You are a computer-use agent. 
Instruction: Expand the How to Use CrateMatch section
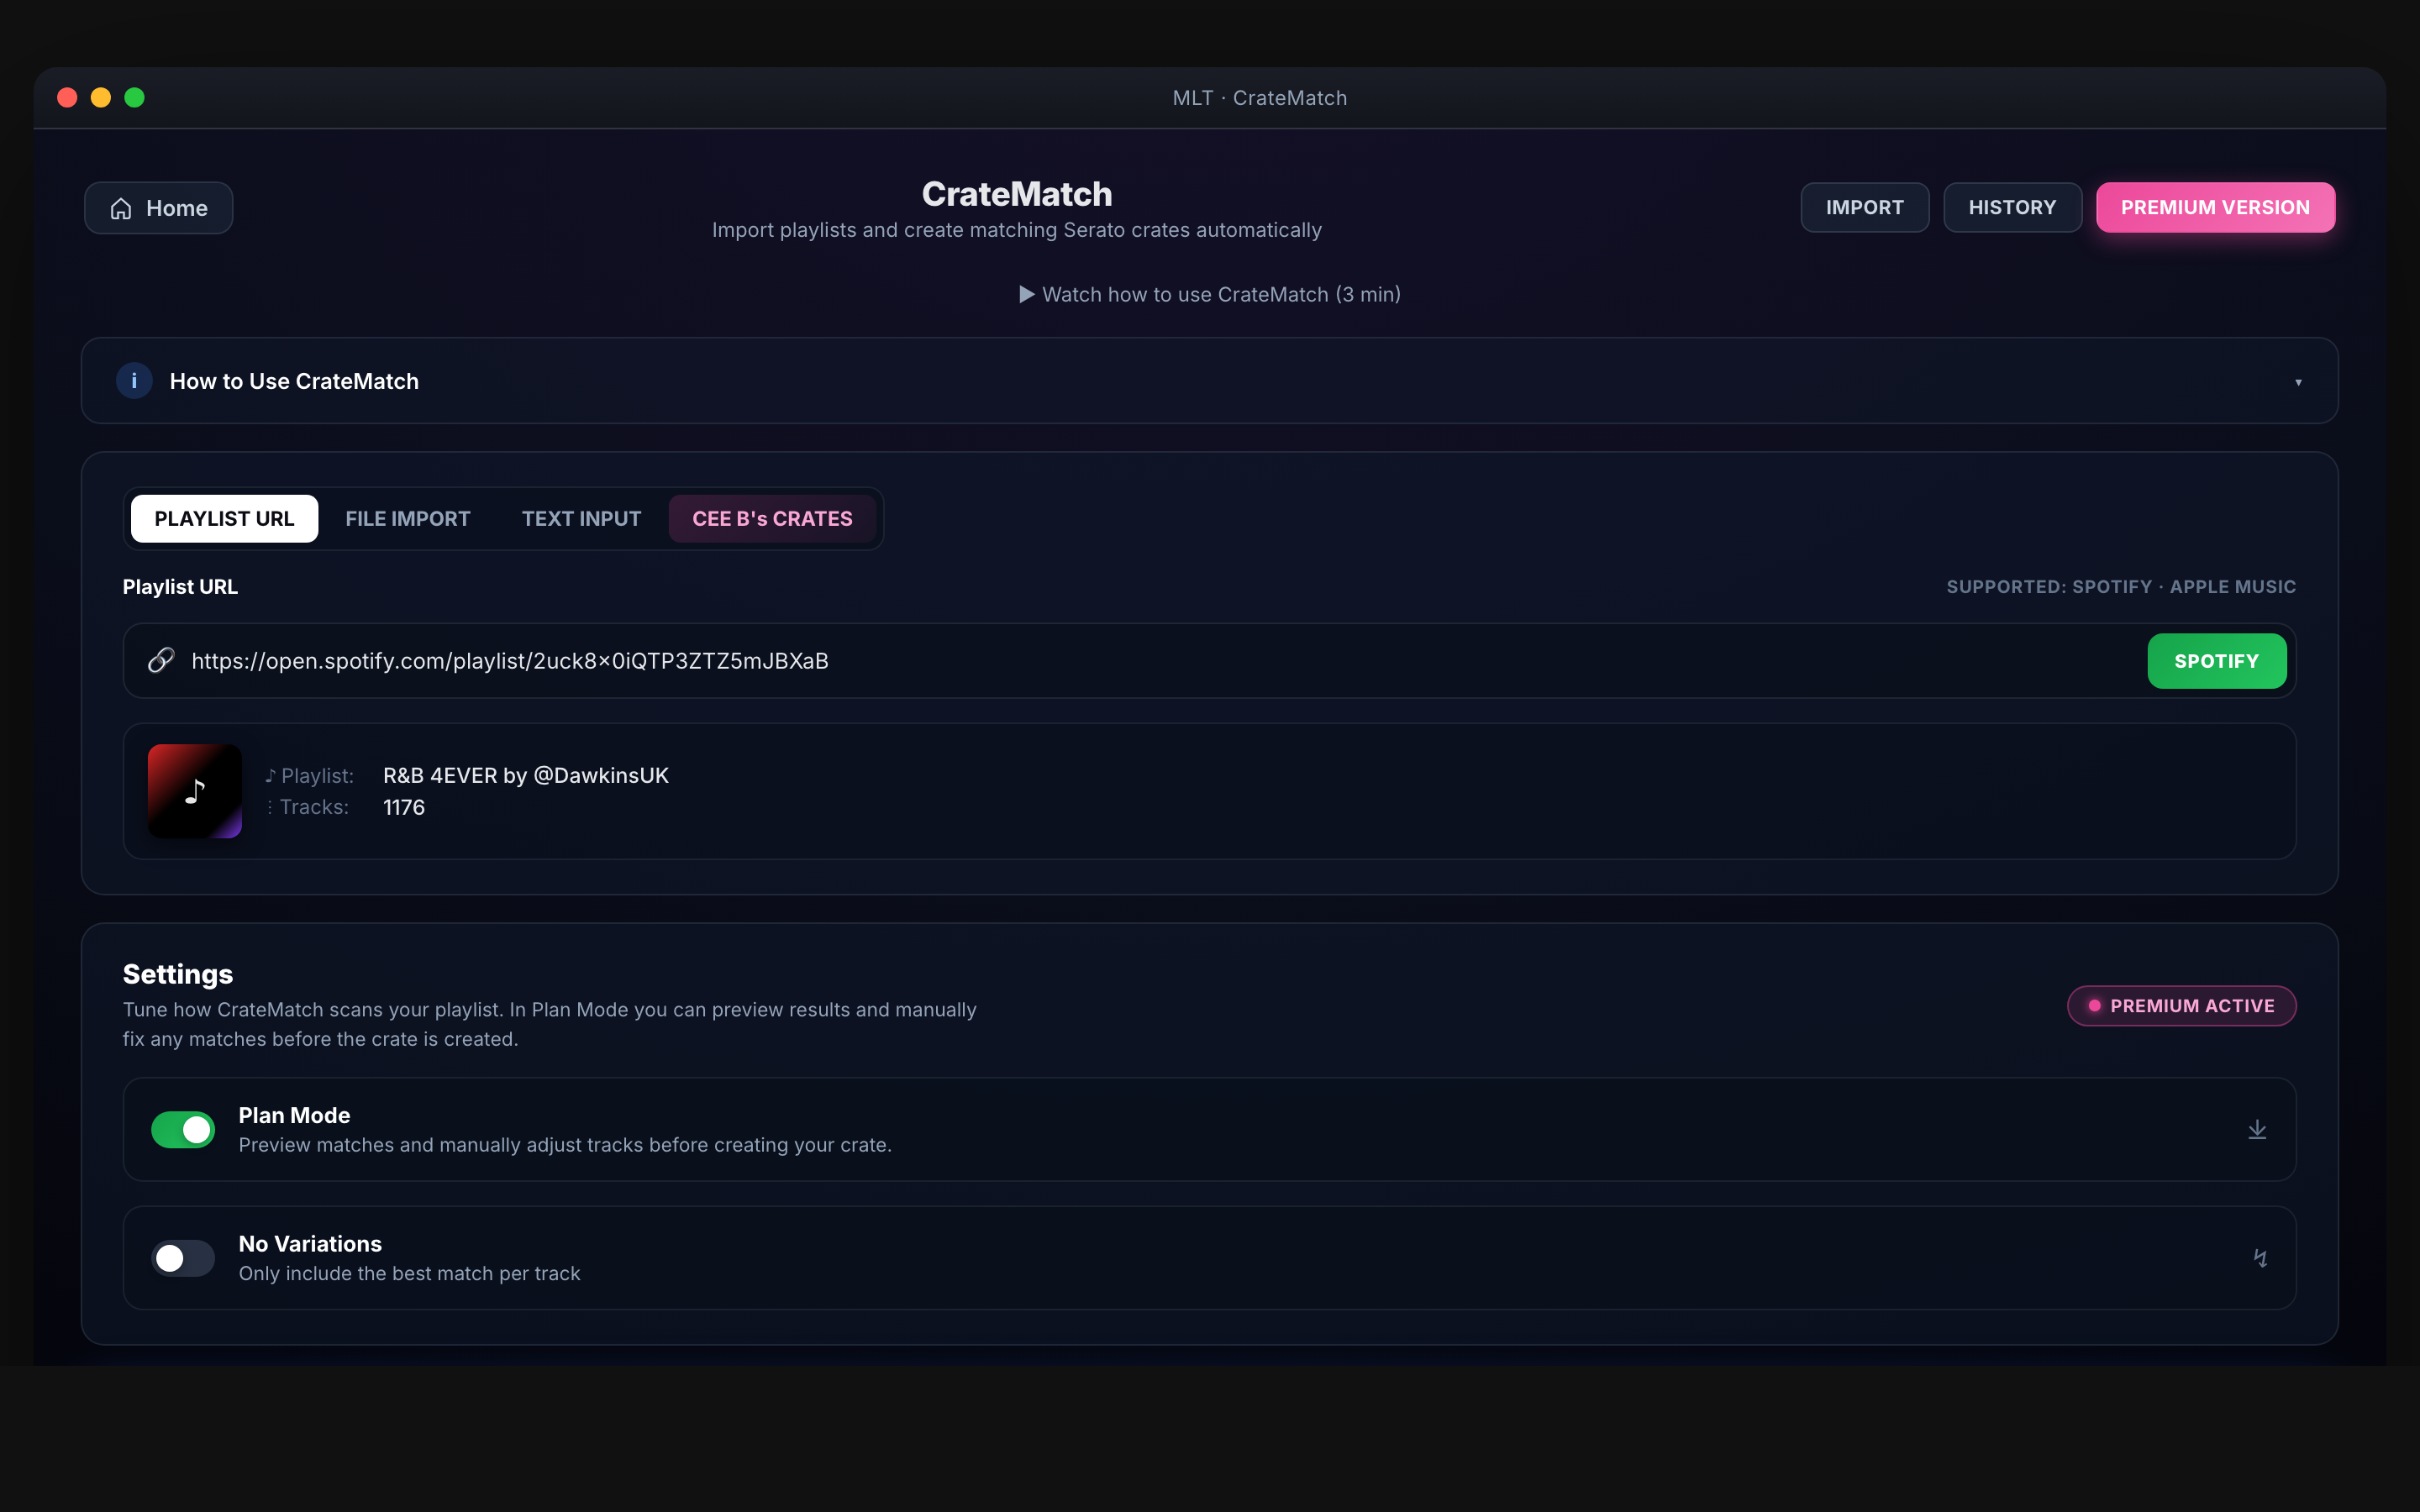tap(1209, 381)
